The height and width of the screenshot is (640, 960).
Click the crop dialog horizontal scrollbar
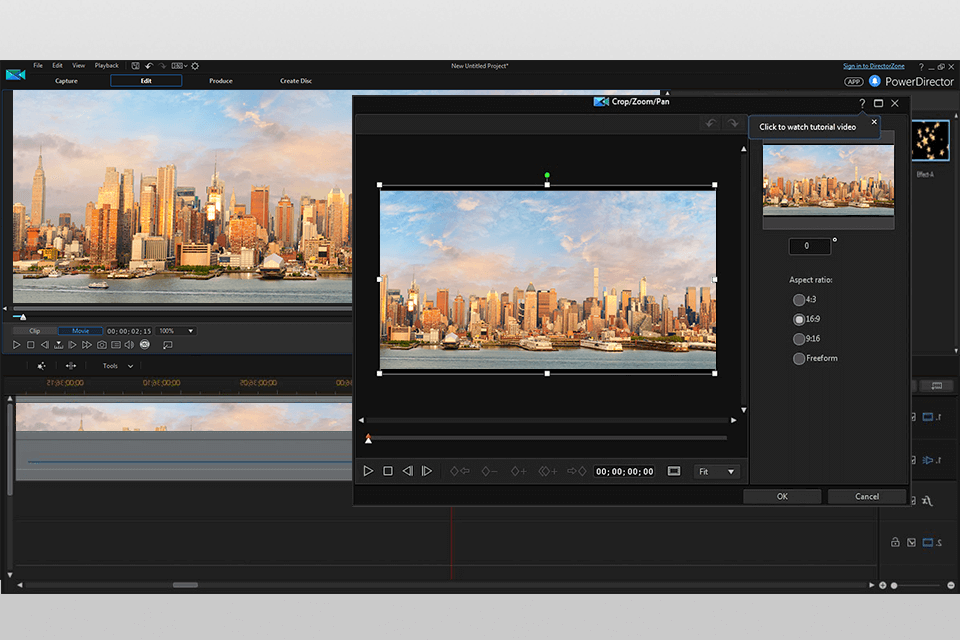point(547,420)
